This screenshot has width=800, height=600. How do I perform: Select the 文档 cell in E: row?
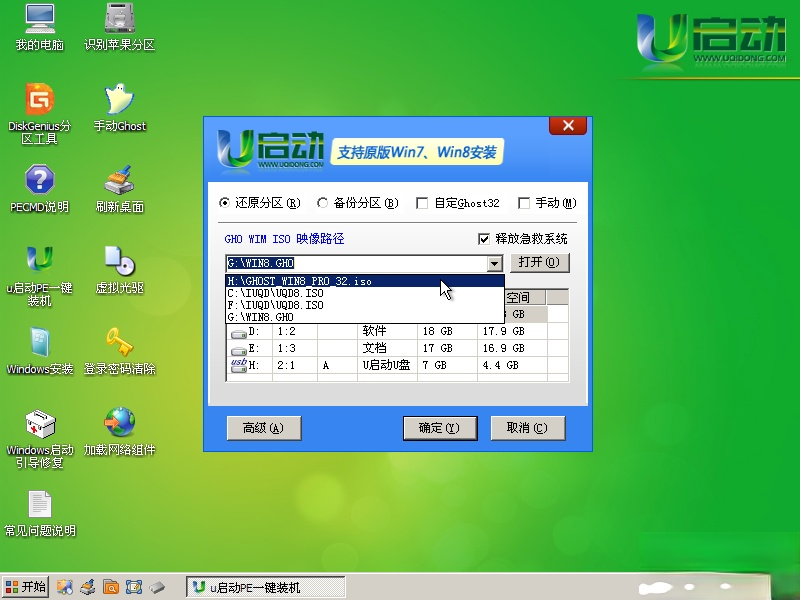387,348
